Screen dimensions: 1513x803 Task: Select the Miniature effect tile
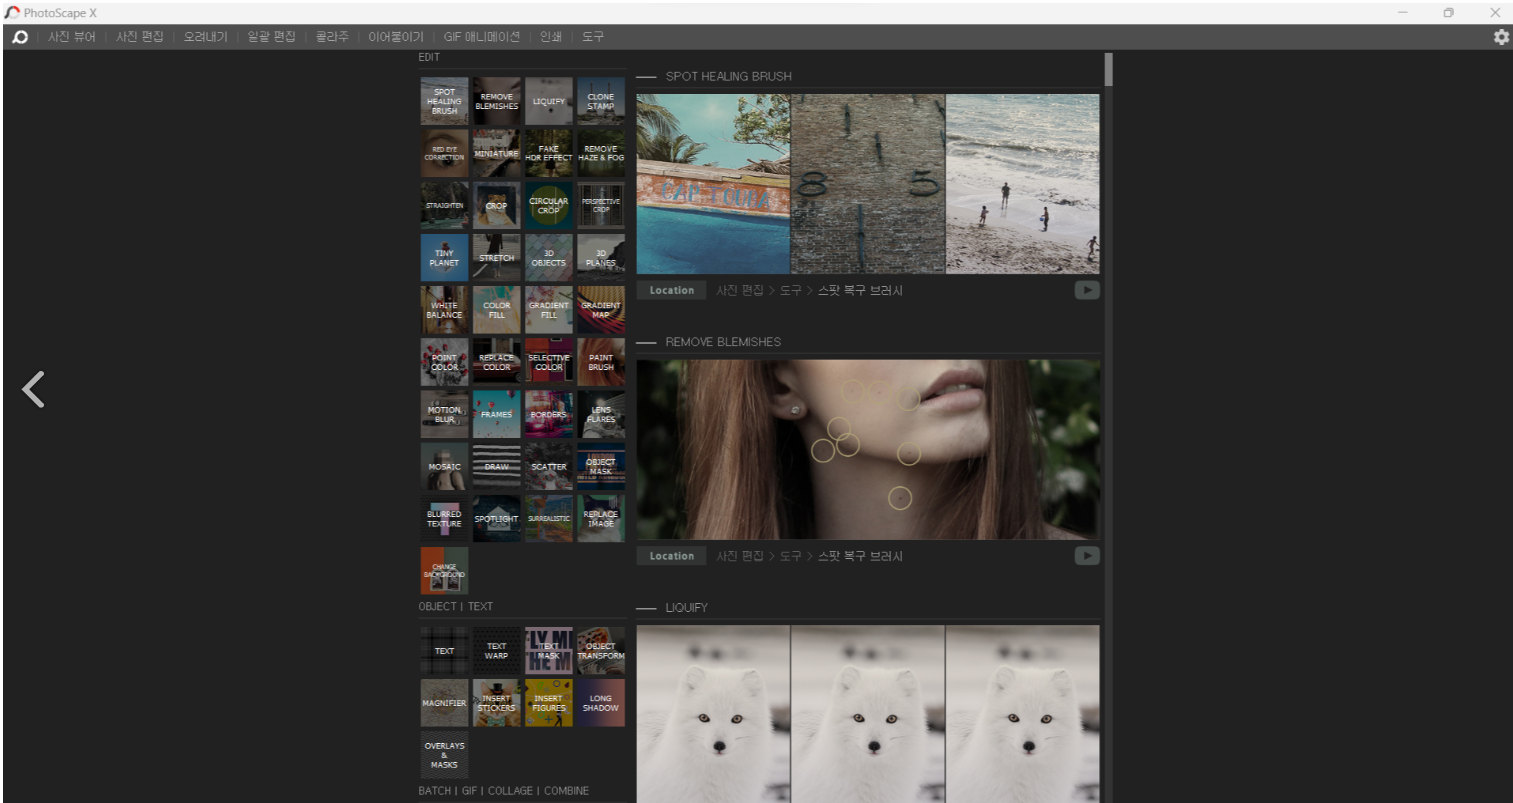(496, 153)
